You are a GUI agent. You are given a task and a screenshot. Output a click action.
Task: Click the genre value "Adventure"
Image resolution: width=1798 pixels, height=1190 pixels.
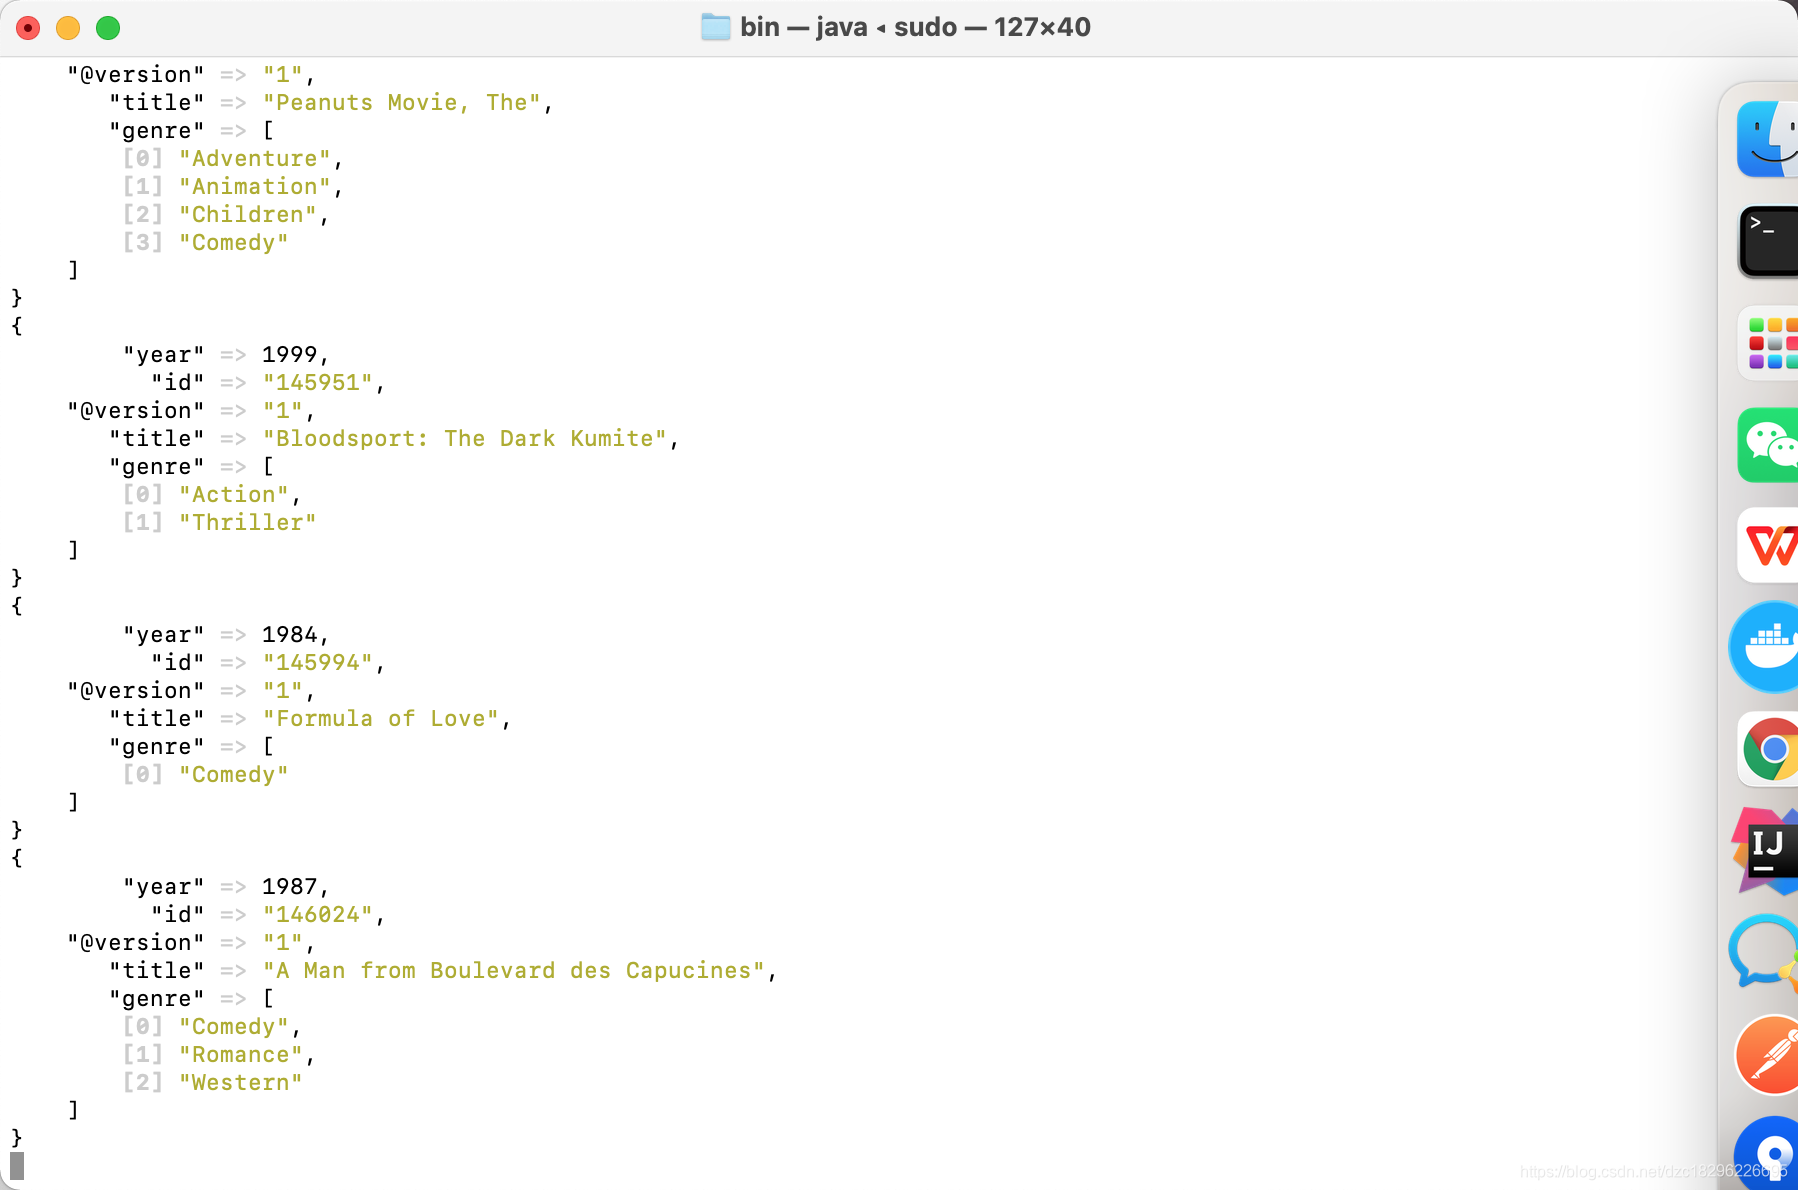[255, 159]
